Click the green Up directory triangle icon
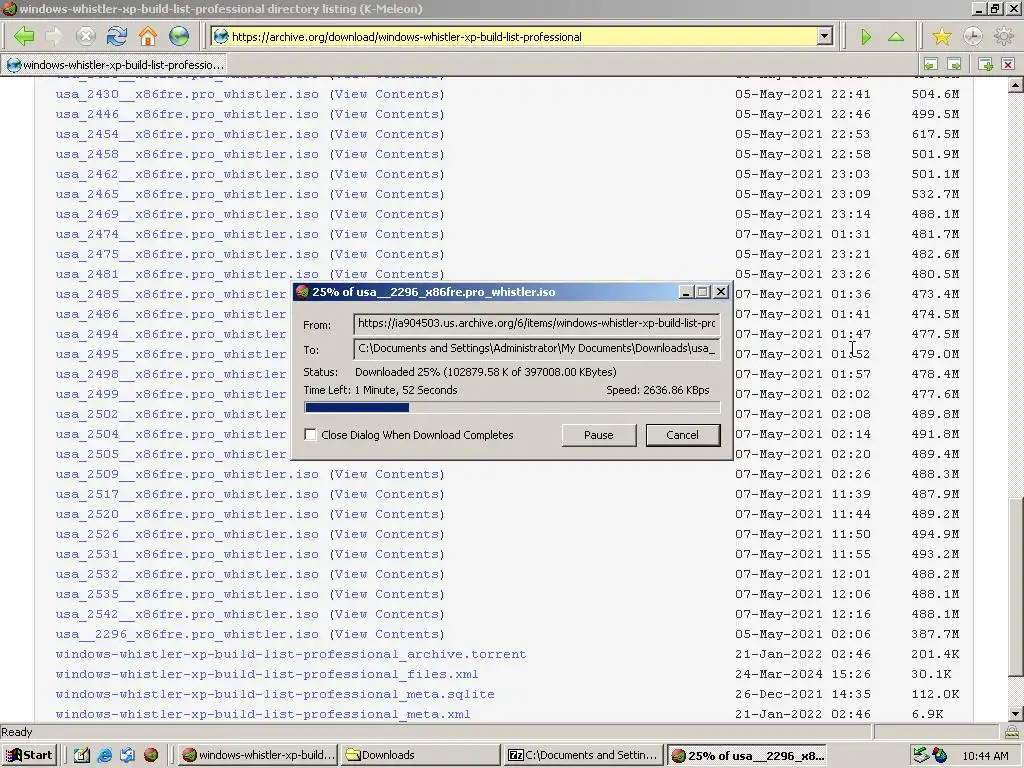 pyautogui.click(x=896, y=37)
